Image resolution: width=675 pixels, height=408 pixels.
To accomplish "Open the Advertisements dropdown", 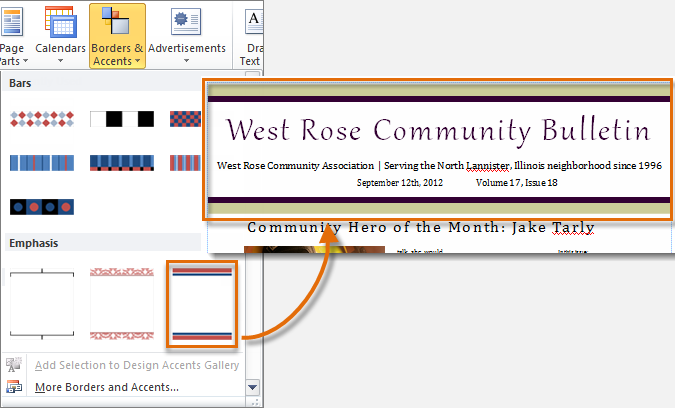I will tap(187, 36).
